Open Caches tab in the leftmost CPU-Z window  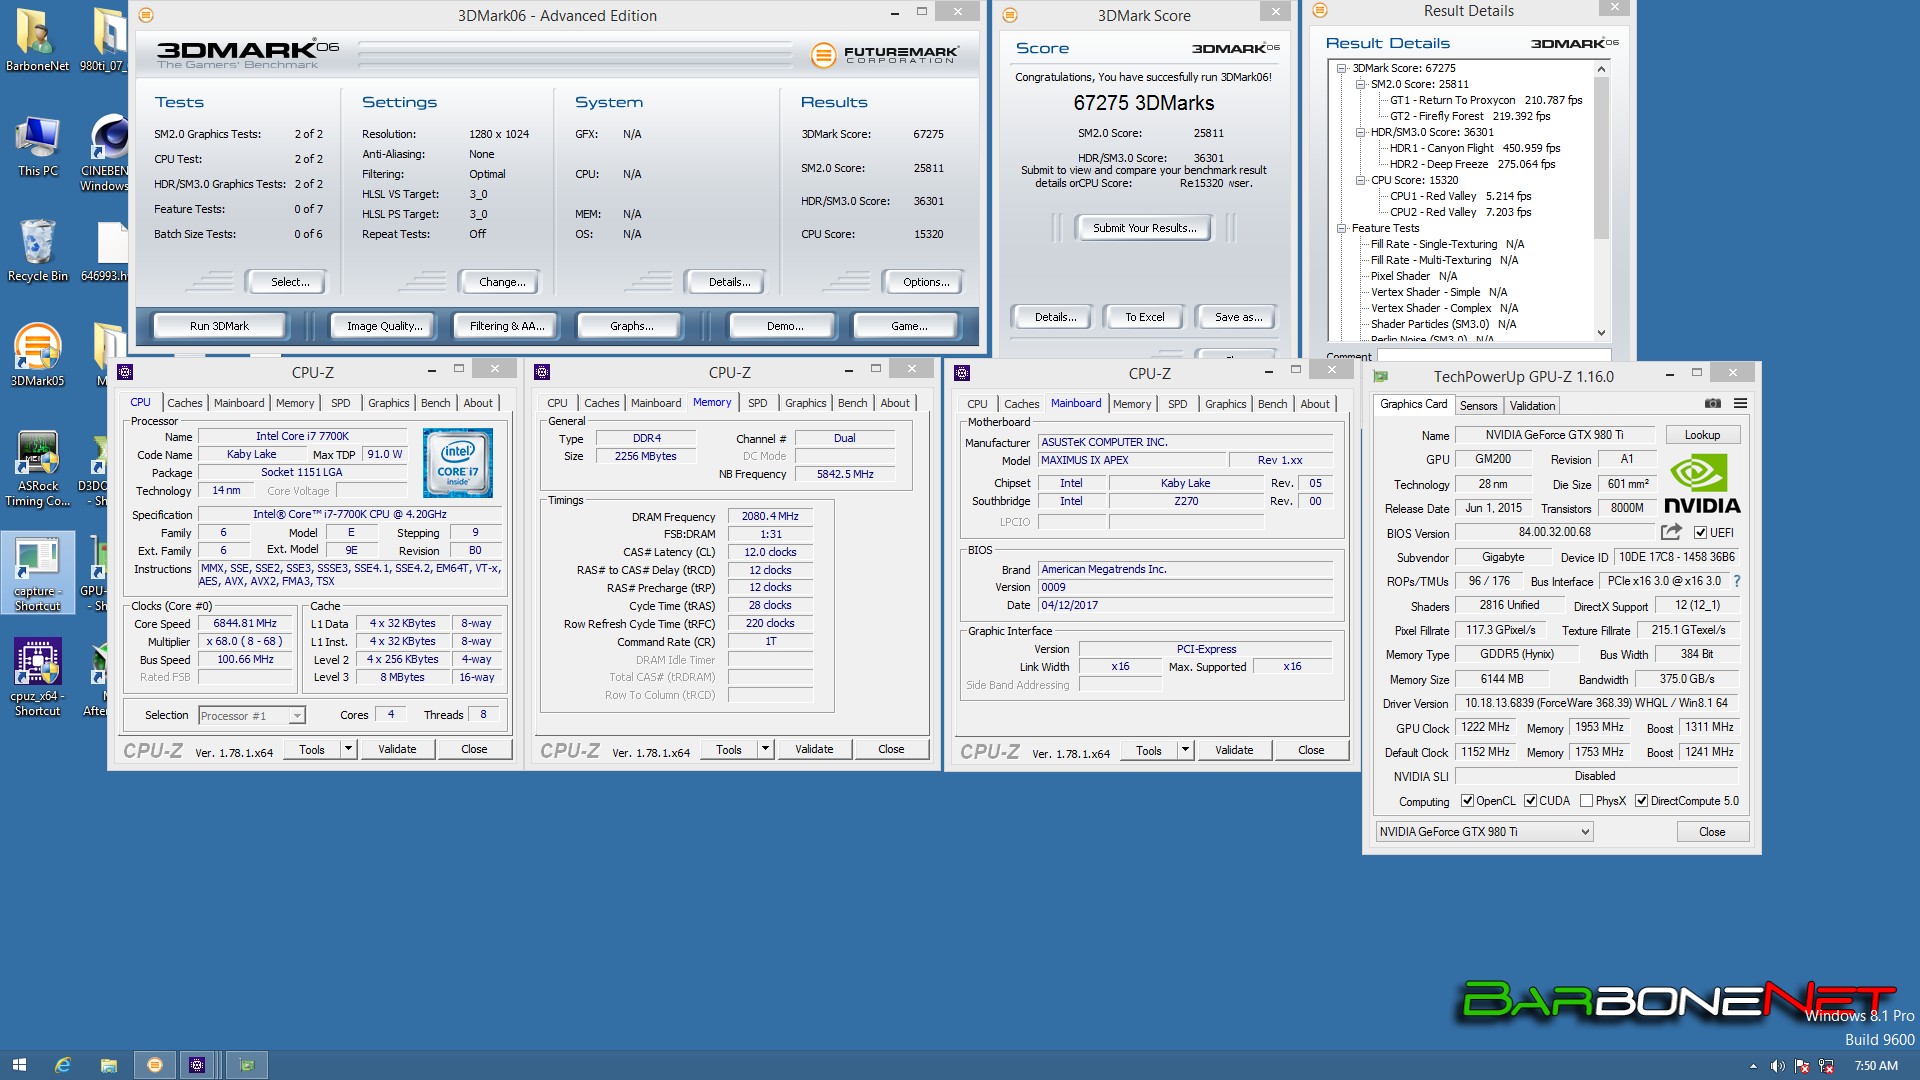pos(184,403)
